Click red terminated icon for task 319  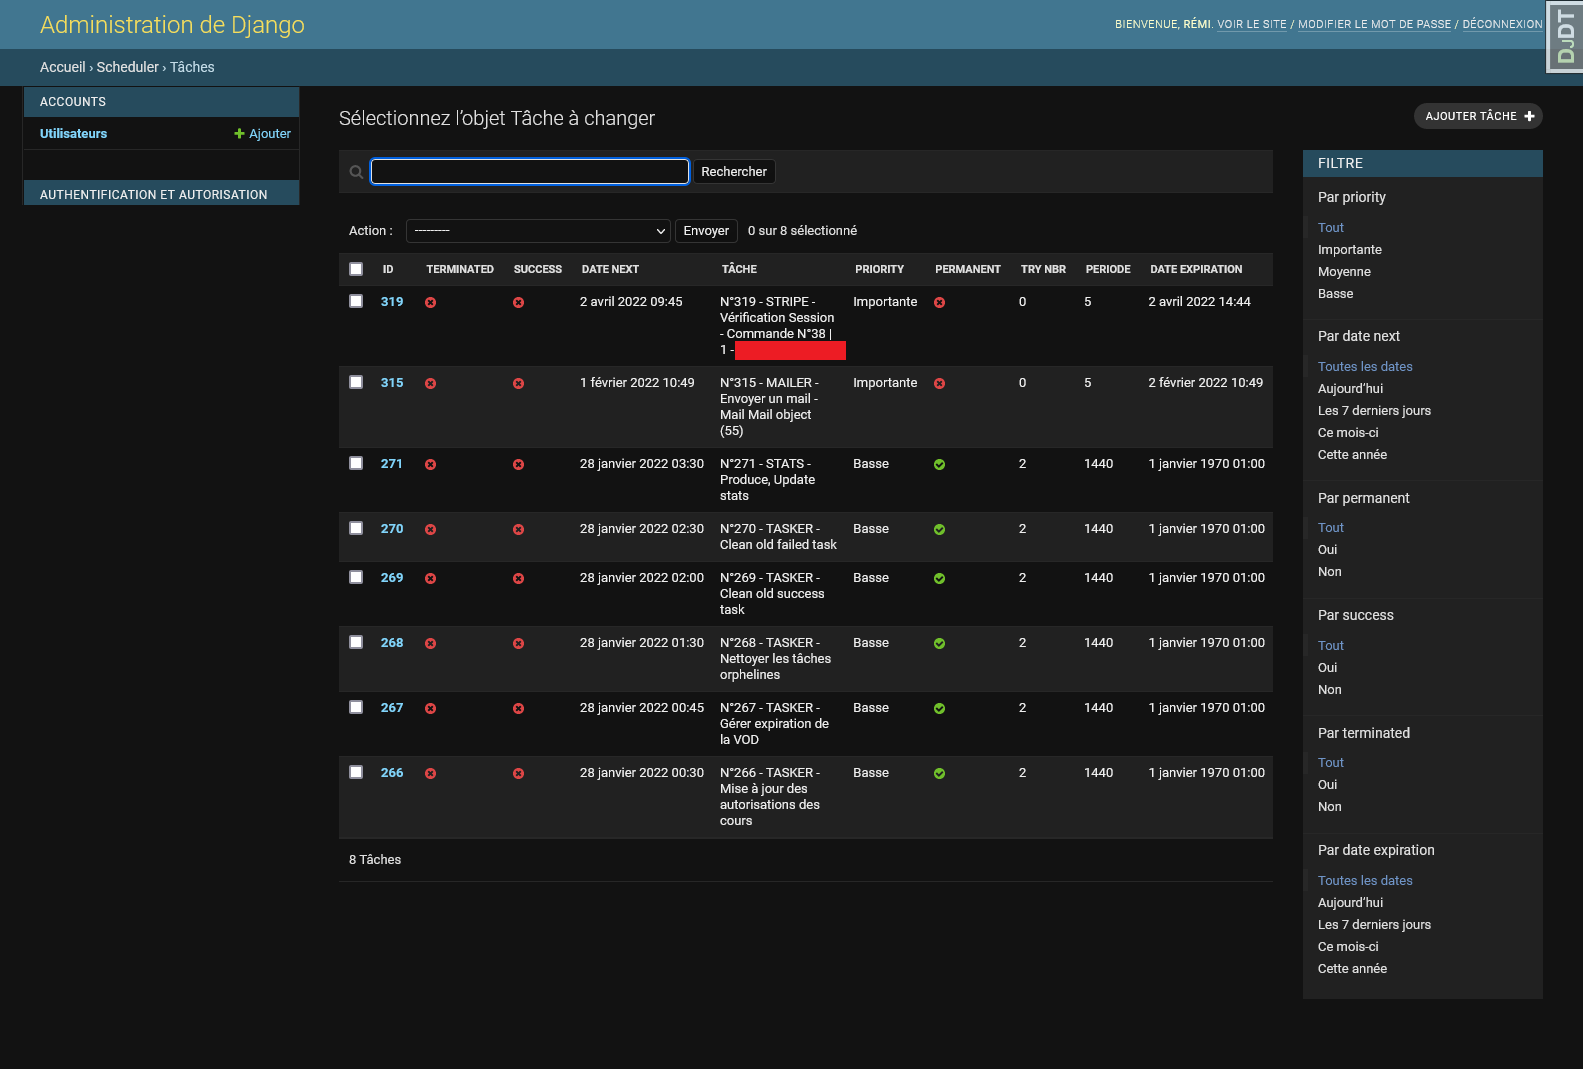[430, 303]
